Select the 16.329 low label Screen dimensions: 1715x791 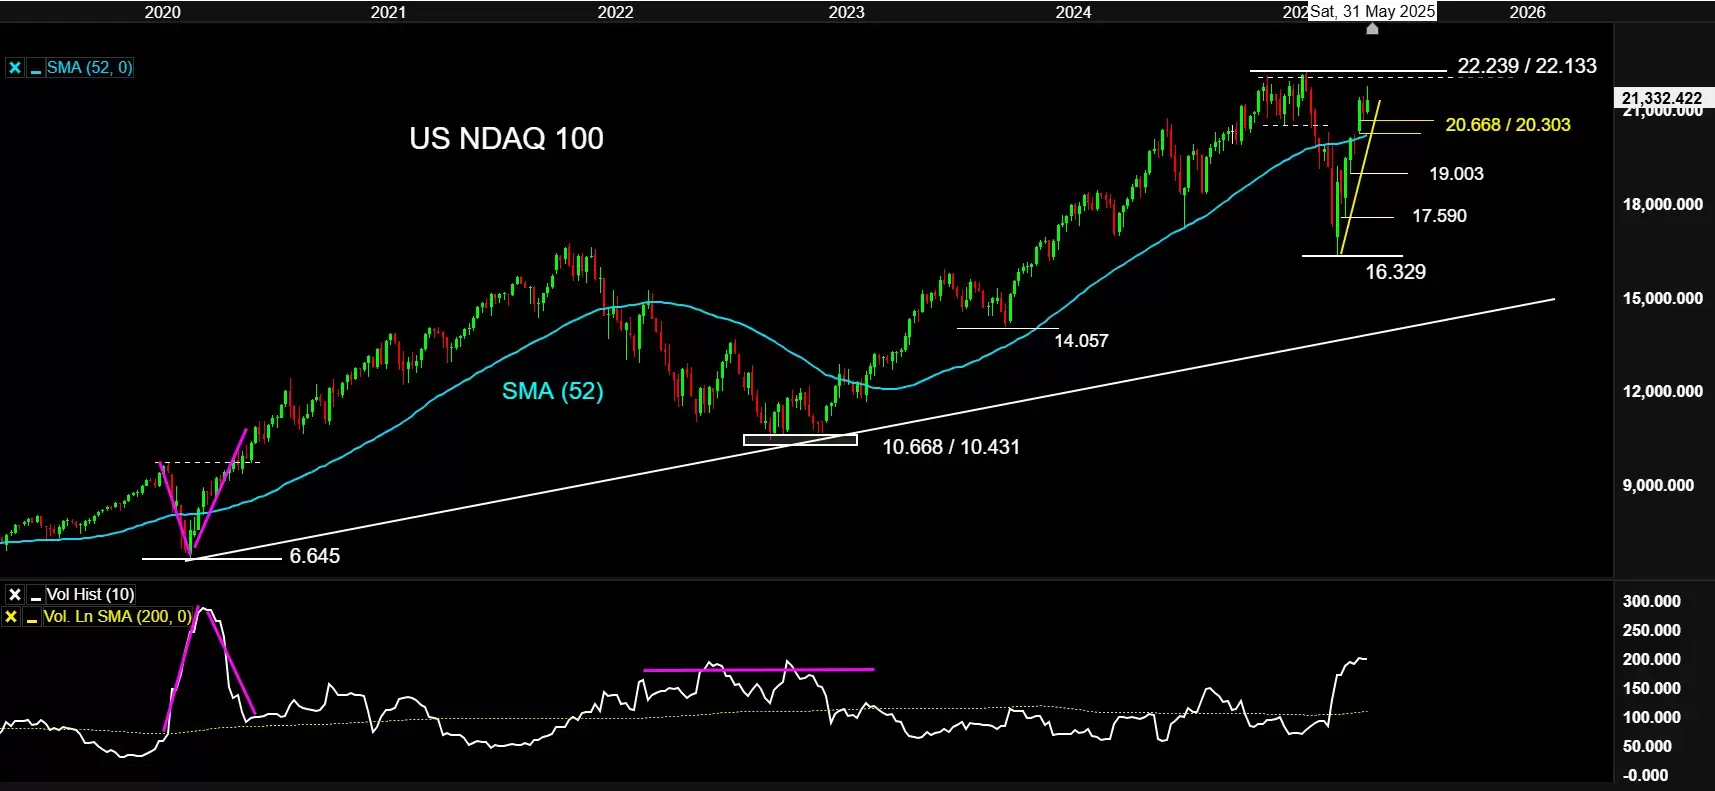(1396, 272)
